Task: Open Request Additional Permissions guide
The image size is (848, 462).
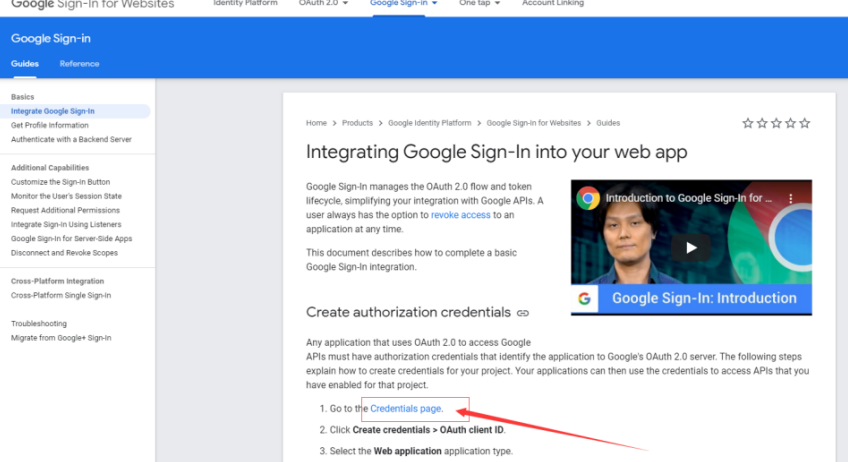Action: click(x=65, y=210)
